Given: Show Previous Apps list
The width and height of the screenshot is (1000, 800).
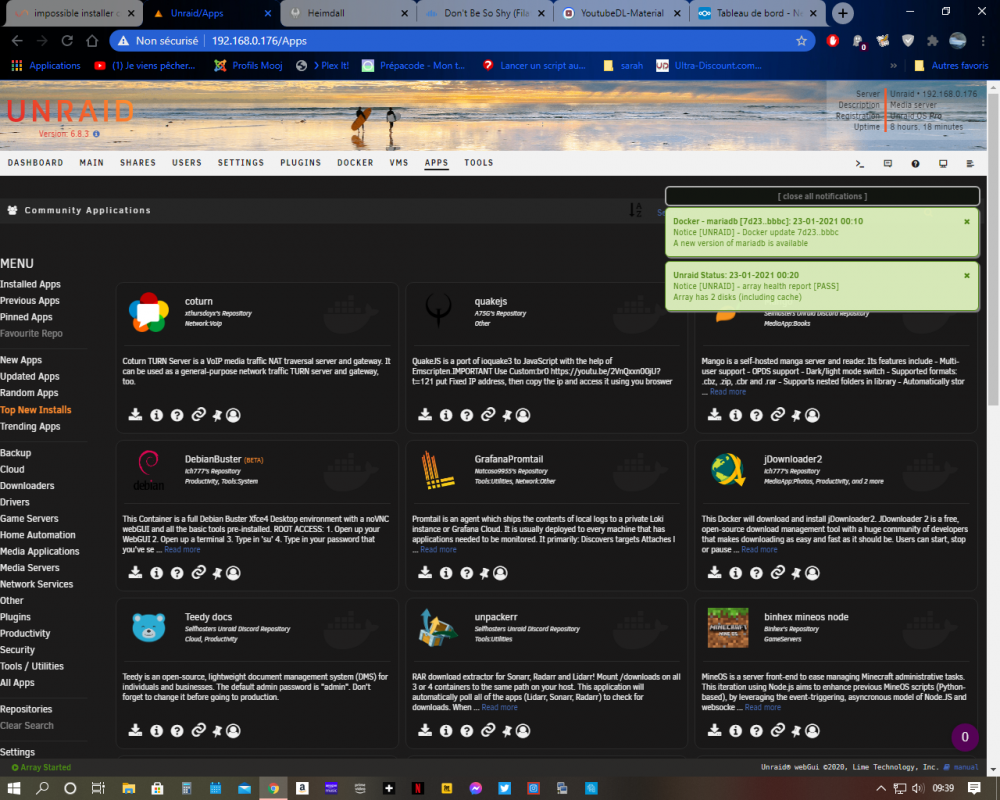Looking at the screenshot, I should pyautogui.click(x=30, y=301).
